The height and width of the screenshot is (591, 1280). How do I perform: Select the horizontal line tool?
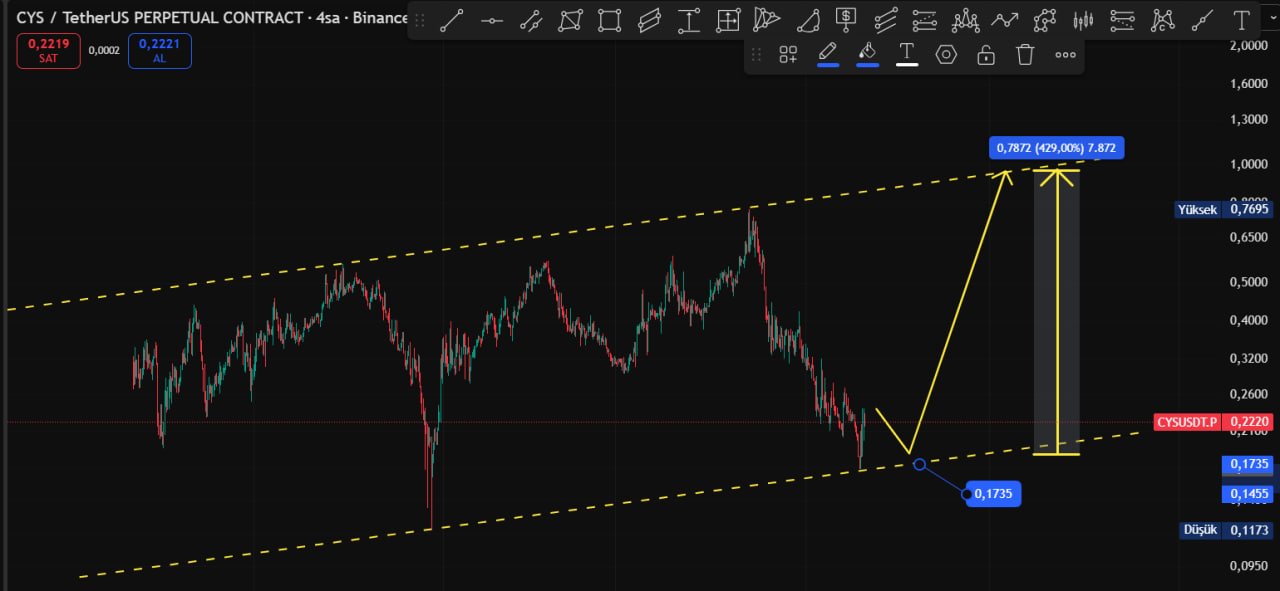point(491,19)
